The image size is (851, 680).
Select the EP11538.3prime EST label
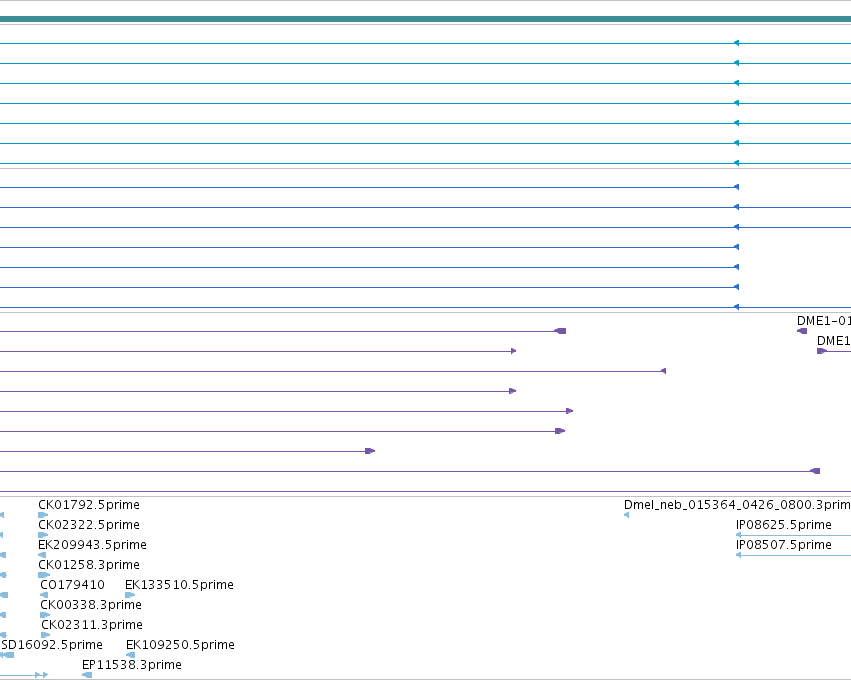[x=132, y=665]
